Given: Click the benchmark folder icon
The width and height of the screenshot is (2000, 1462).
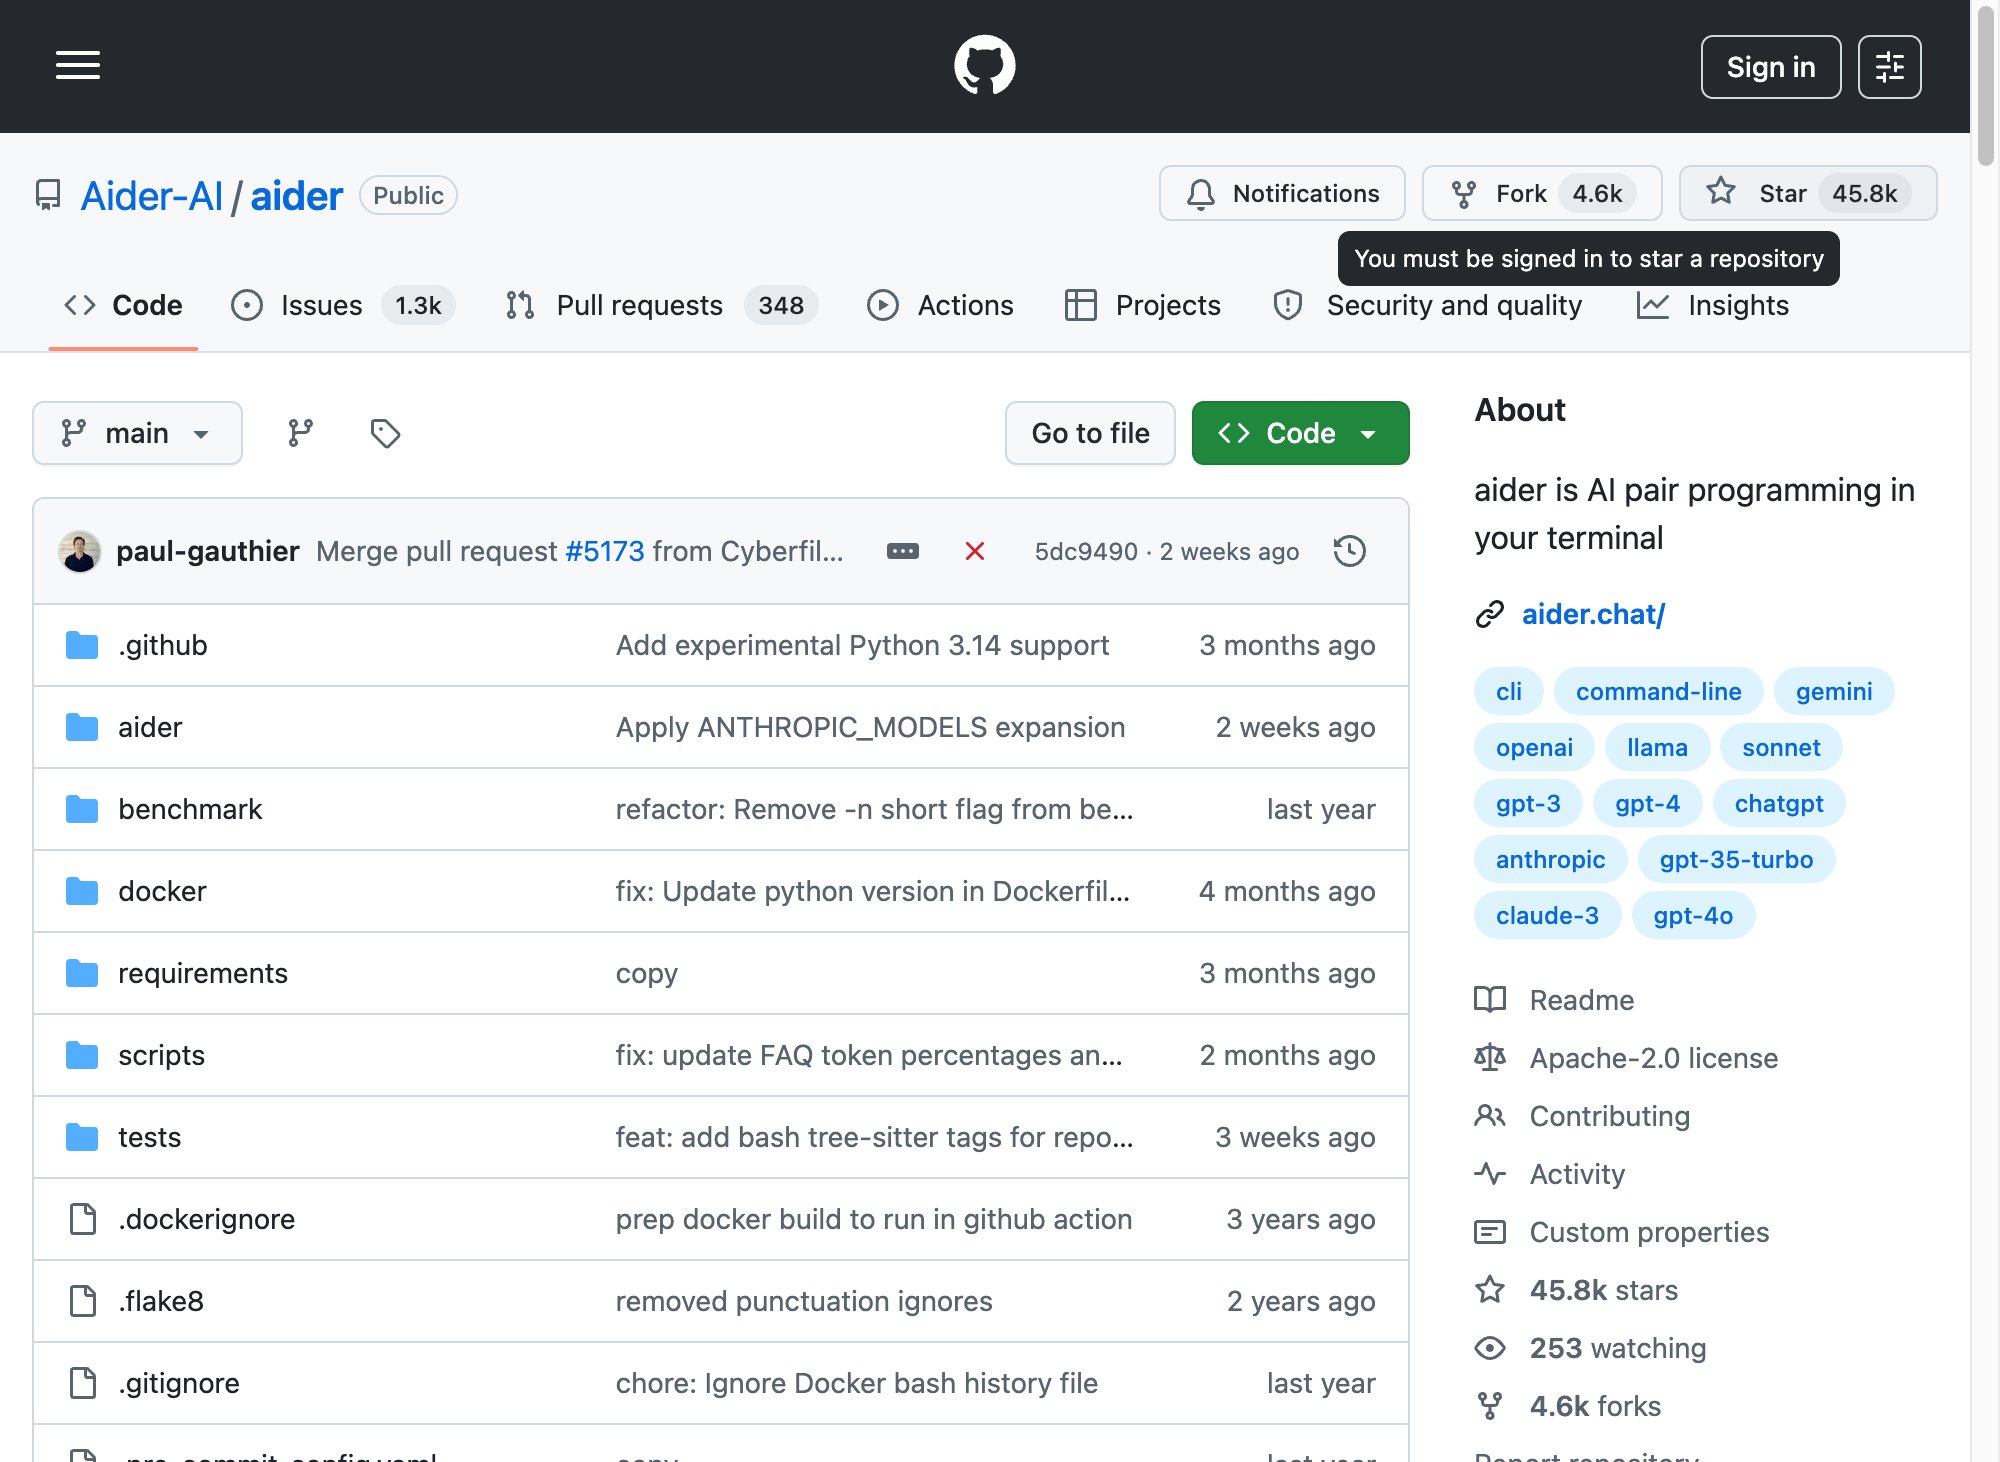Looking at the screenshot, I should point(82,809).
